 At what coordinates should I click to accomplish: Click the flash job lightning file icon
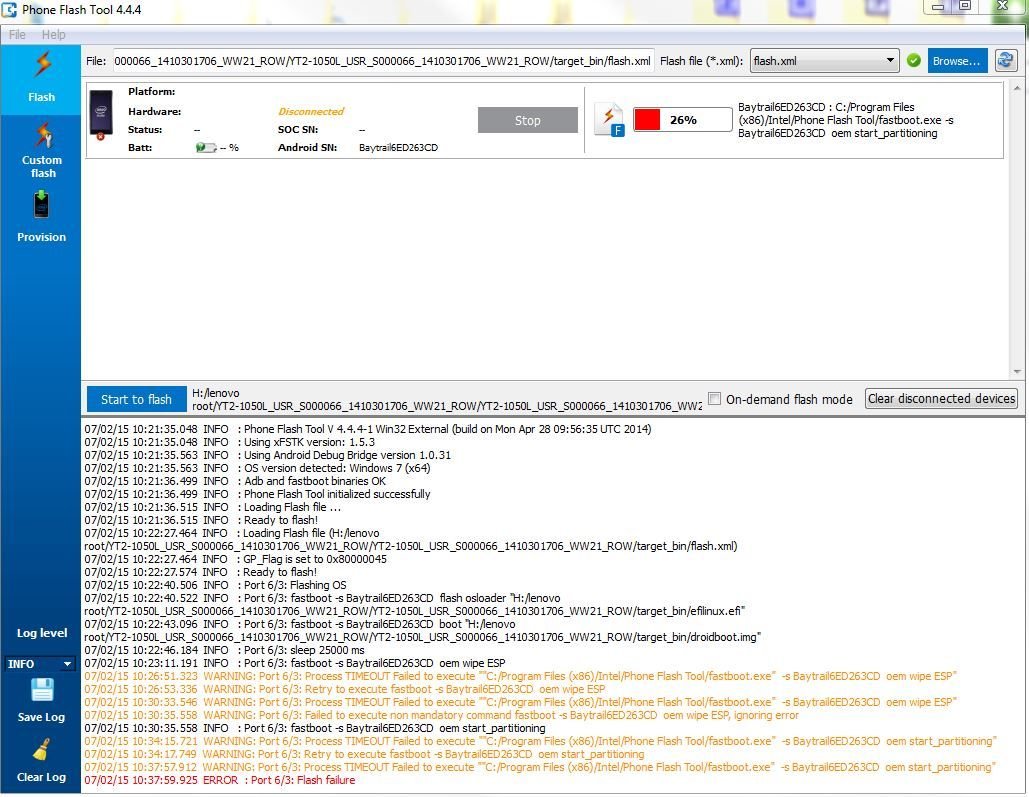(610, 120)
